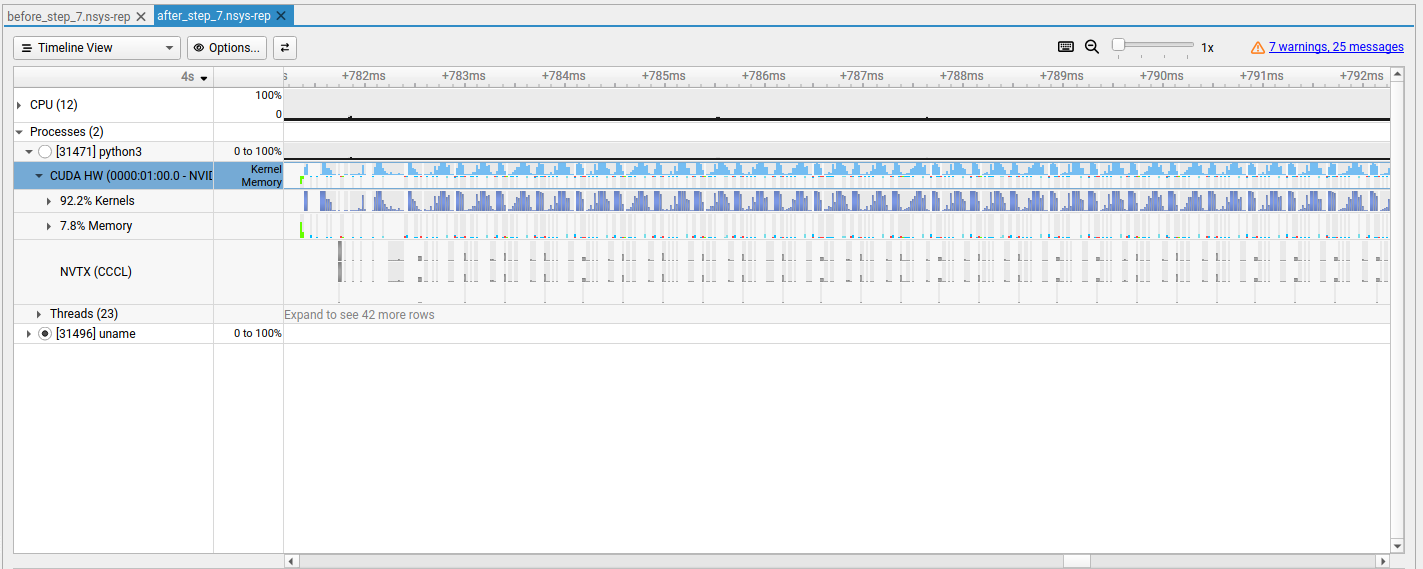Viewport: 1423px width, 569px height.
Task: Switch to the before_step_7.nsys-rep tab
Action: (x=69, y=16)
